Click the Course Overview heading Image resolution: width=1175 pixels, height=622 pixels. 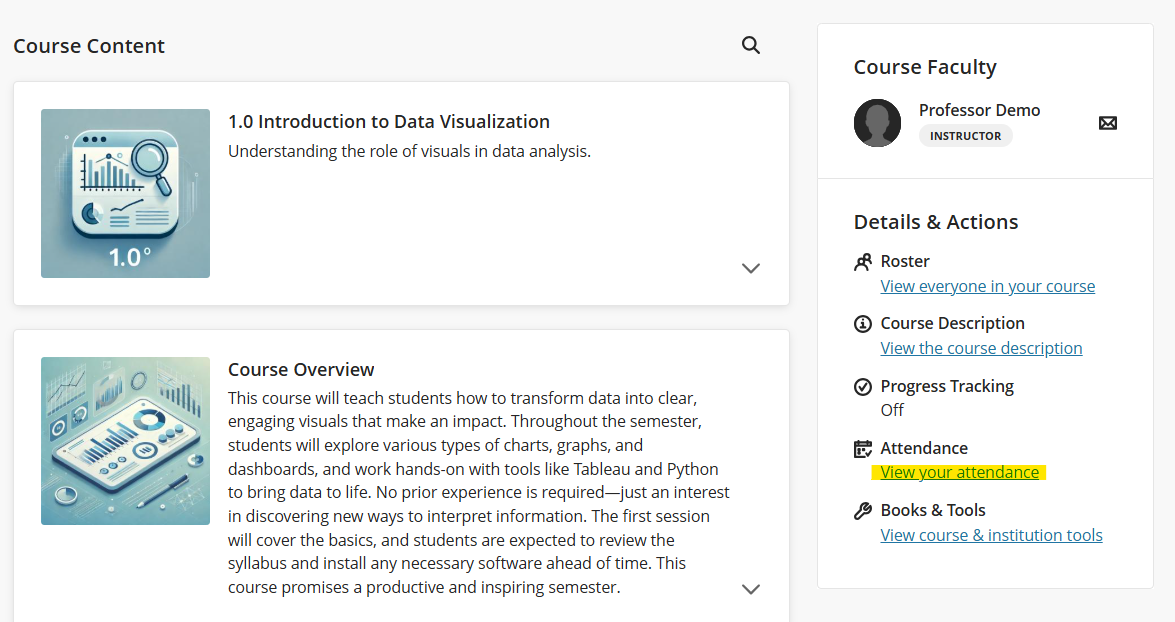point(301,370)
